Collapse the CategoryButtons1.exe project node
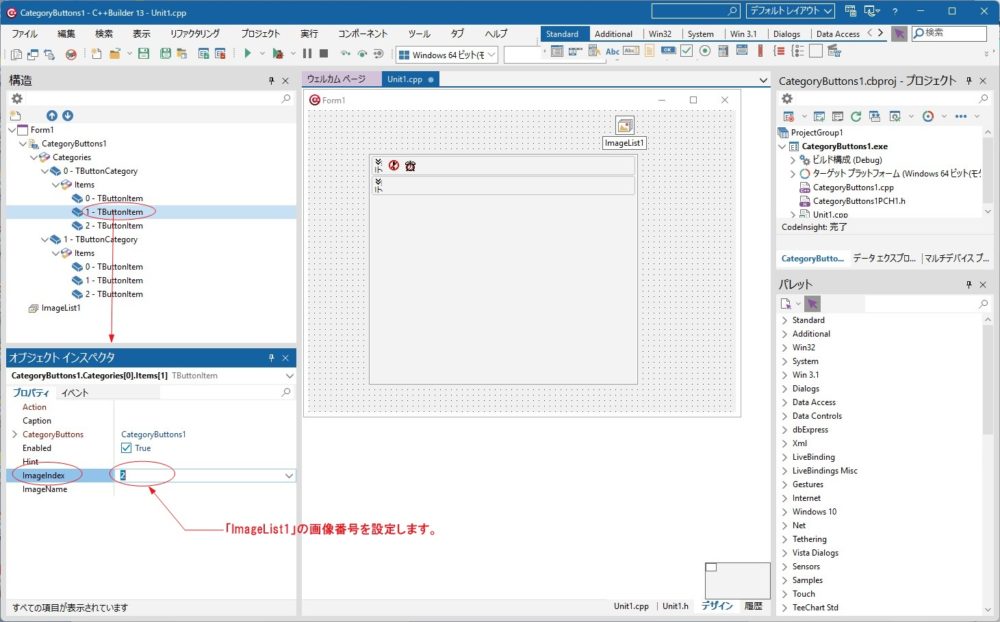 pos(783,146)
